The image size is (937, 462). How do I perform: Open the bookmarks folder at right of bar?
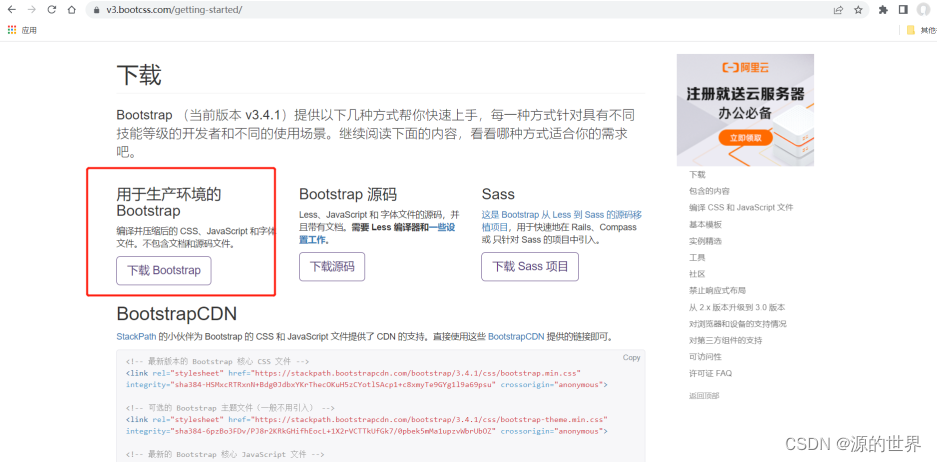(x=920, y=30)
